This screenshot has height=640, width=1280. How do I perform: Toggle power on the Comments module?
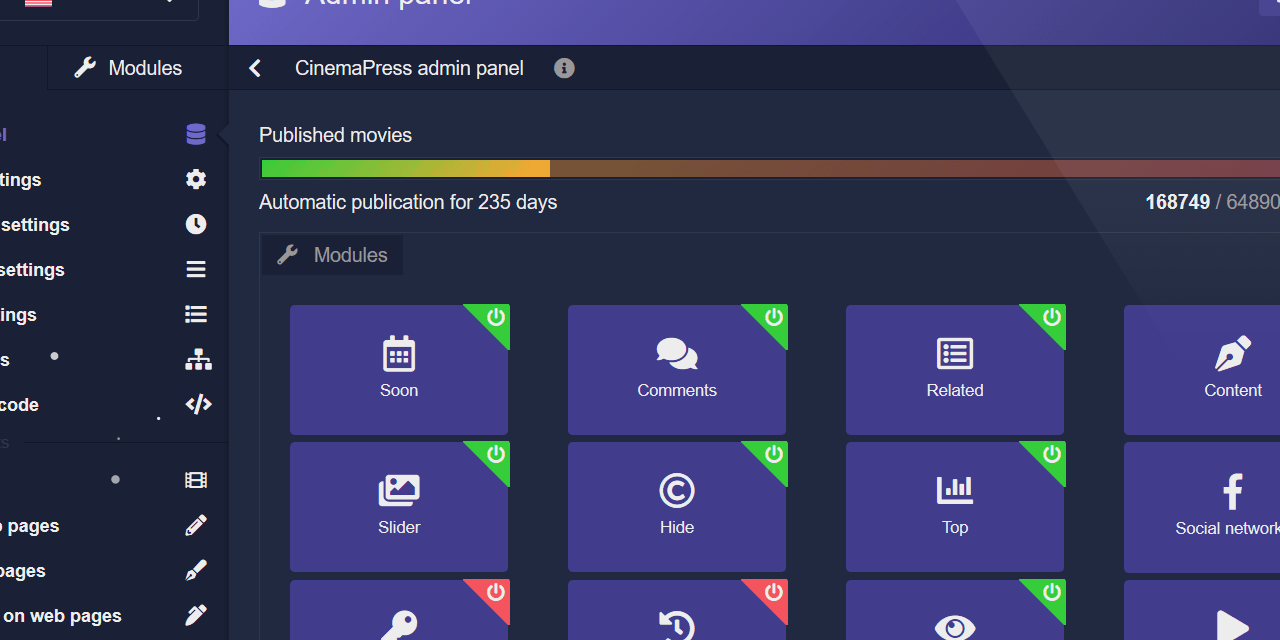[x=773, y=317]
